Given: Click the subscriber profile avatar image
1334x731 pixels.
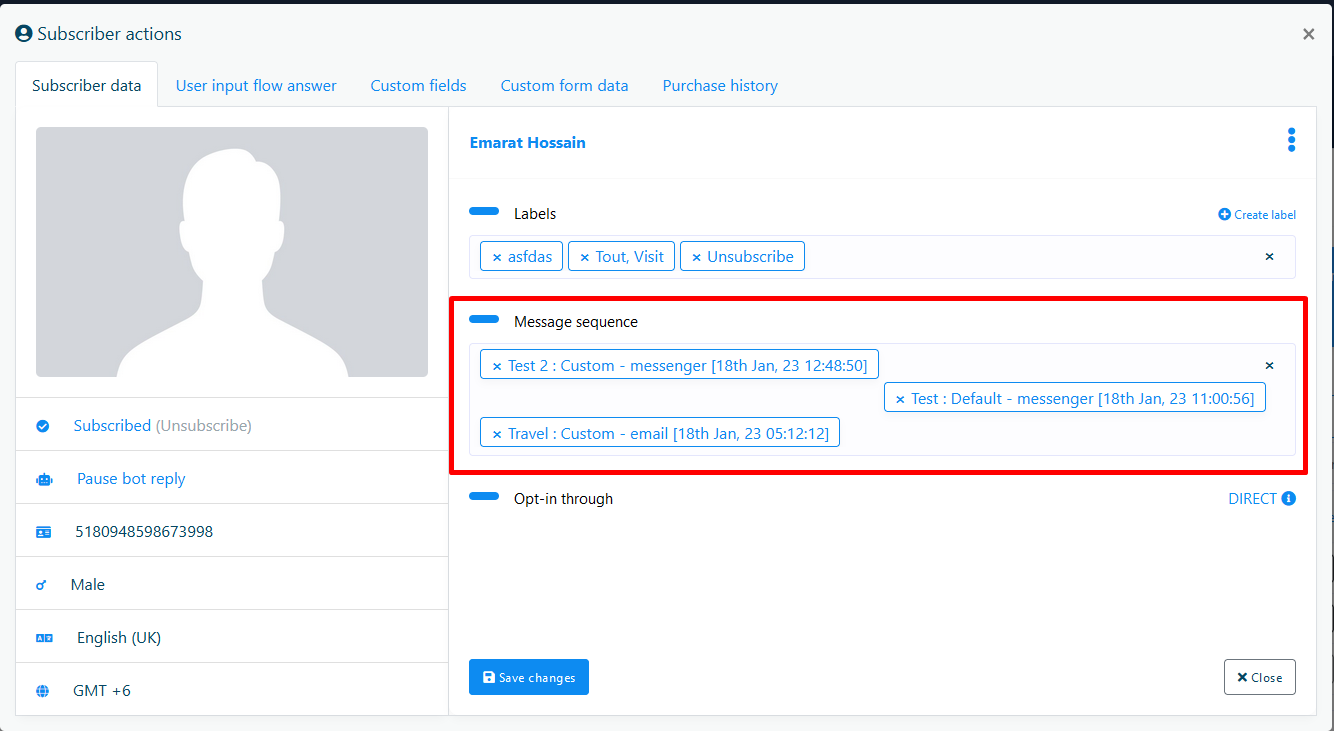Looking at the screenshot, I should click(232, 252).
